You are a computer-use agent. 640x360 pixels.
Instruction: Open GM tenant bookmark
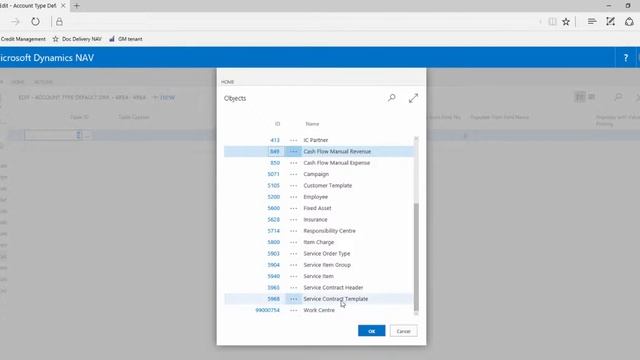tap(126, 39)
